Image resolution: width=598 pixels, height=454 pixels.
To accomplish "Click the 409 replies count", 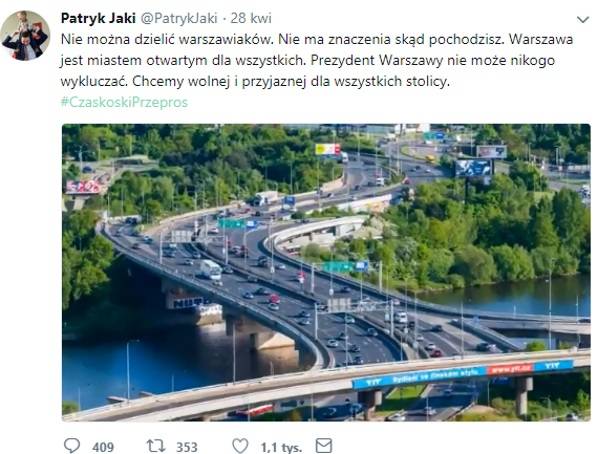I will pyautogui.click(x=103, y=447).
